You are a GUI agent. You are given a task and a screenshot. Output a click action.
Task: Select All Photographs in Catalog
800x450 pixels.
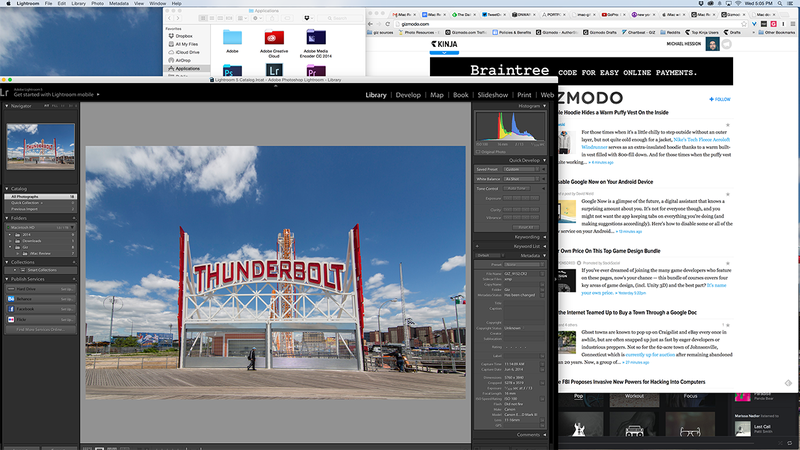[x=40, y=196]
